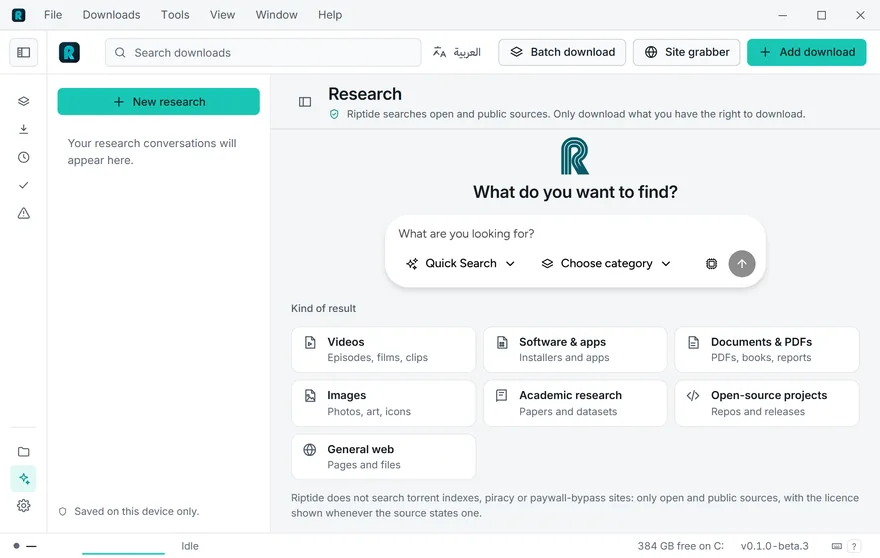Select the Videos card title text

click(346, 342)
